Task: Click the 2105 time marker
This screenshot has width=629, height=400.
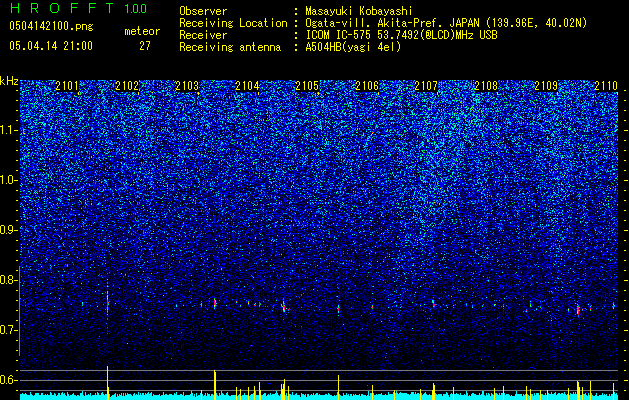Action: (307, 85)
